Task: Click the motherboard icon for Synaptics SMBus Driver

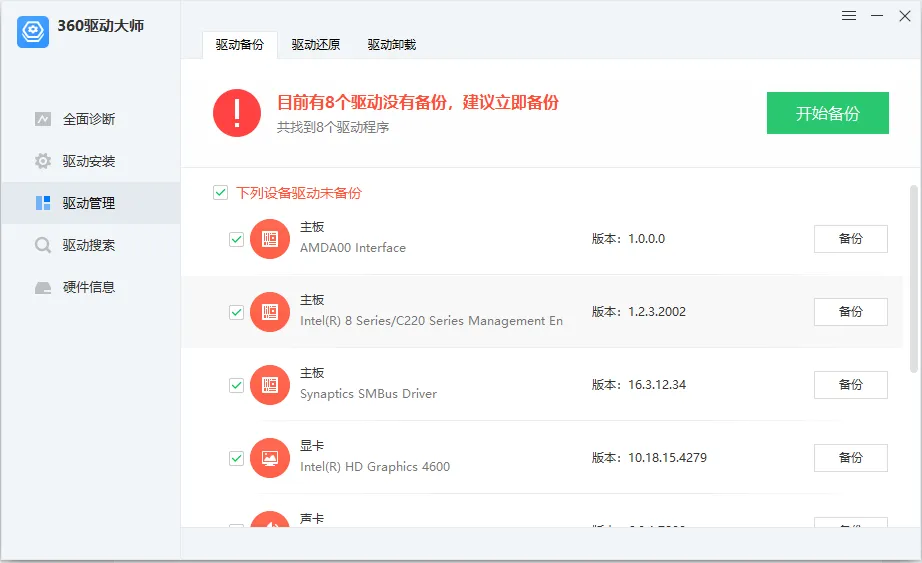Action: coord(270,385)
